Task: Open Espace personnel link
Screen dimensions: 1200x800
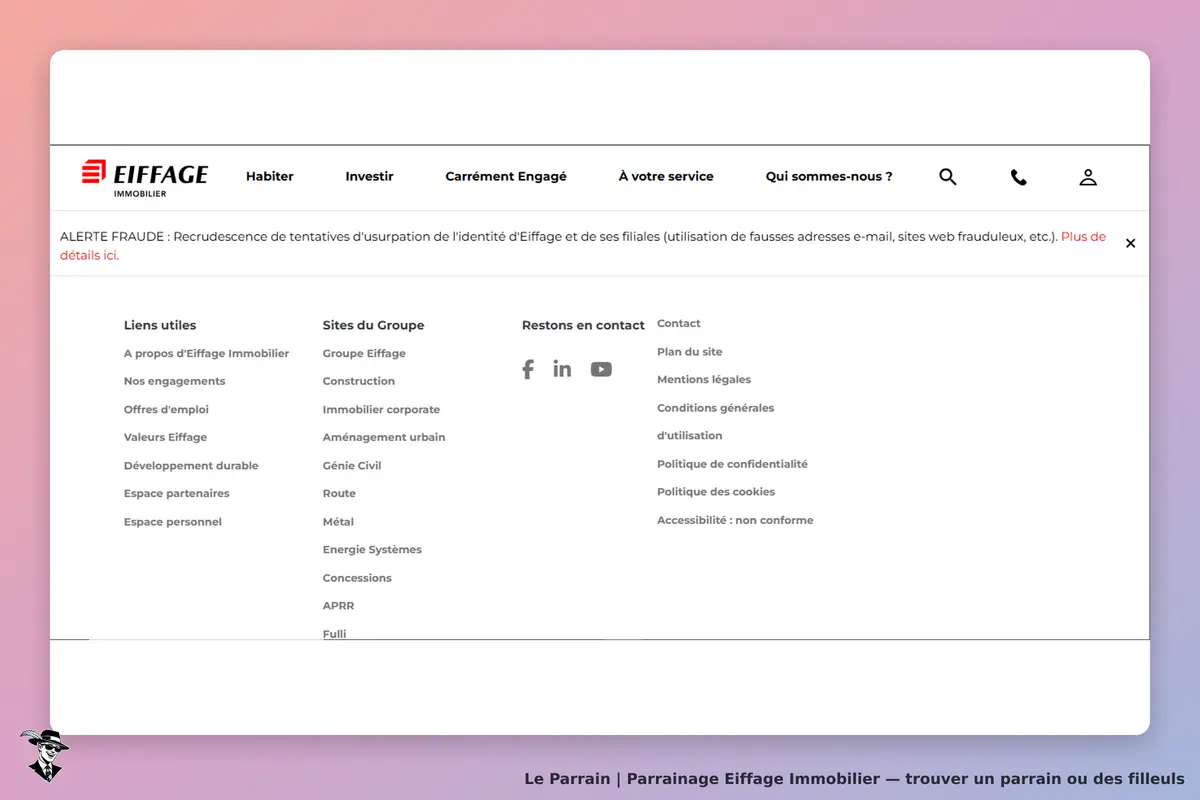Action: point(173,521)
